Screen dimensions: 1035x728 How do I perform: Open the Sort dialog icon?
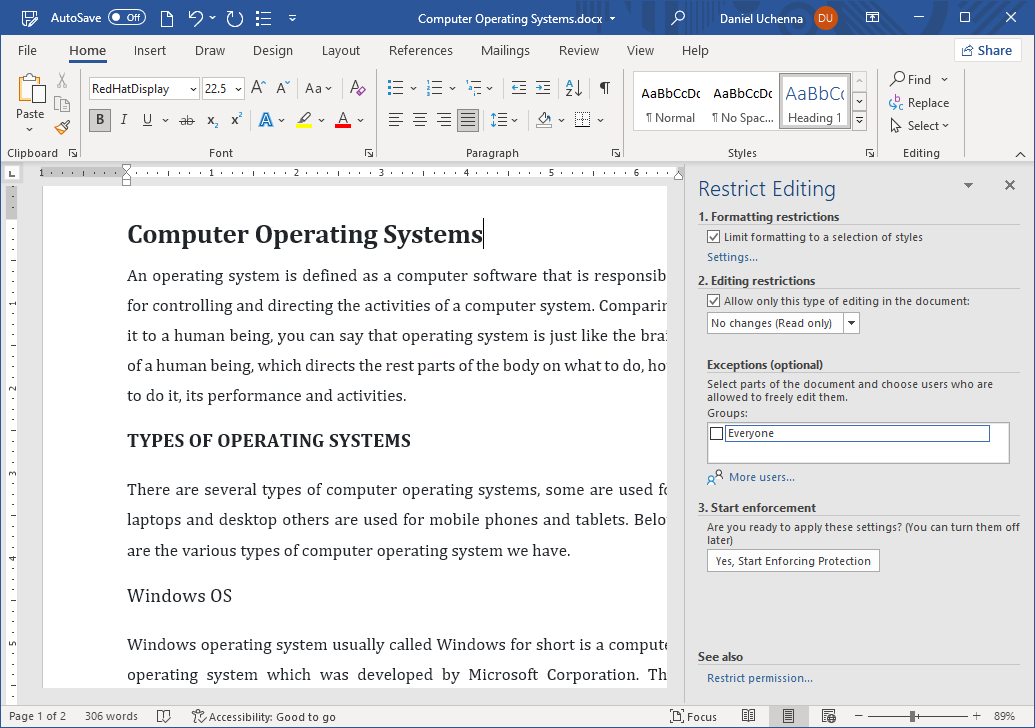point(572,88)
